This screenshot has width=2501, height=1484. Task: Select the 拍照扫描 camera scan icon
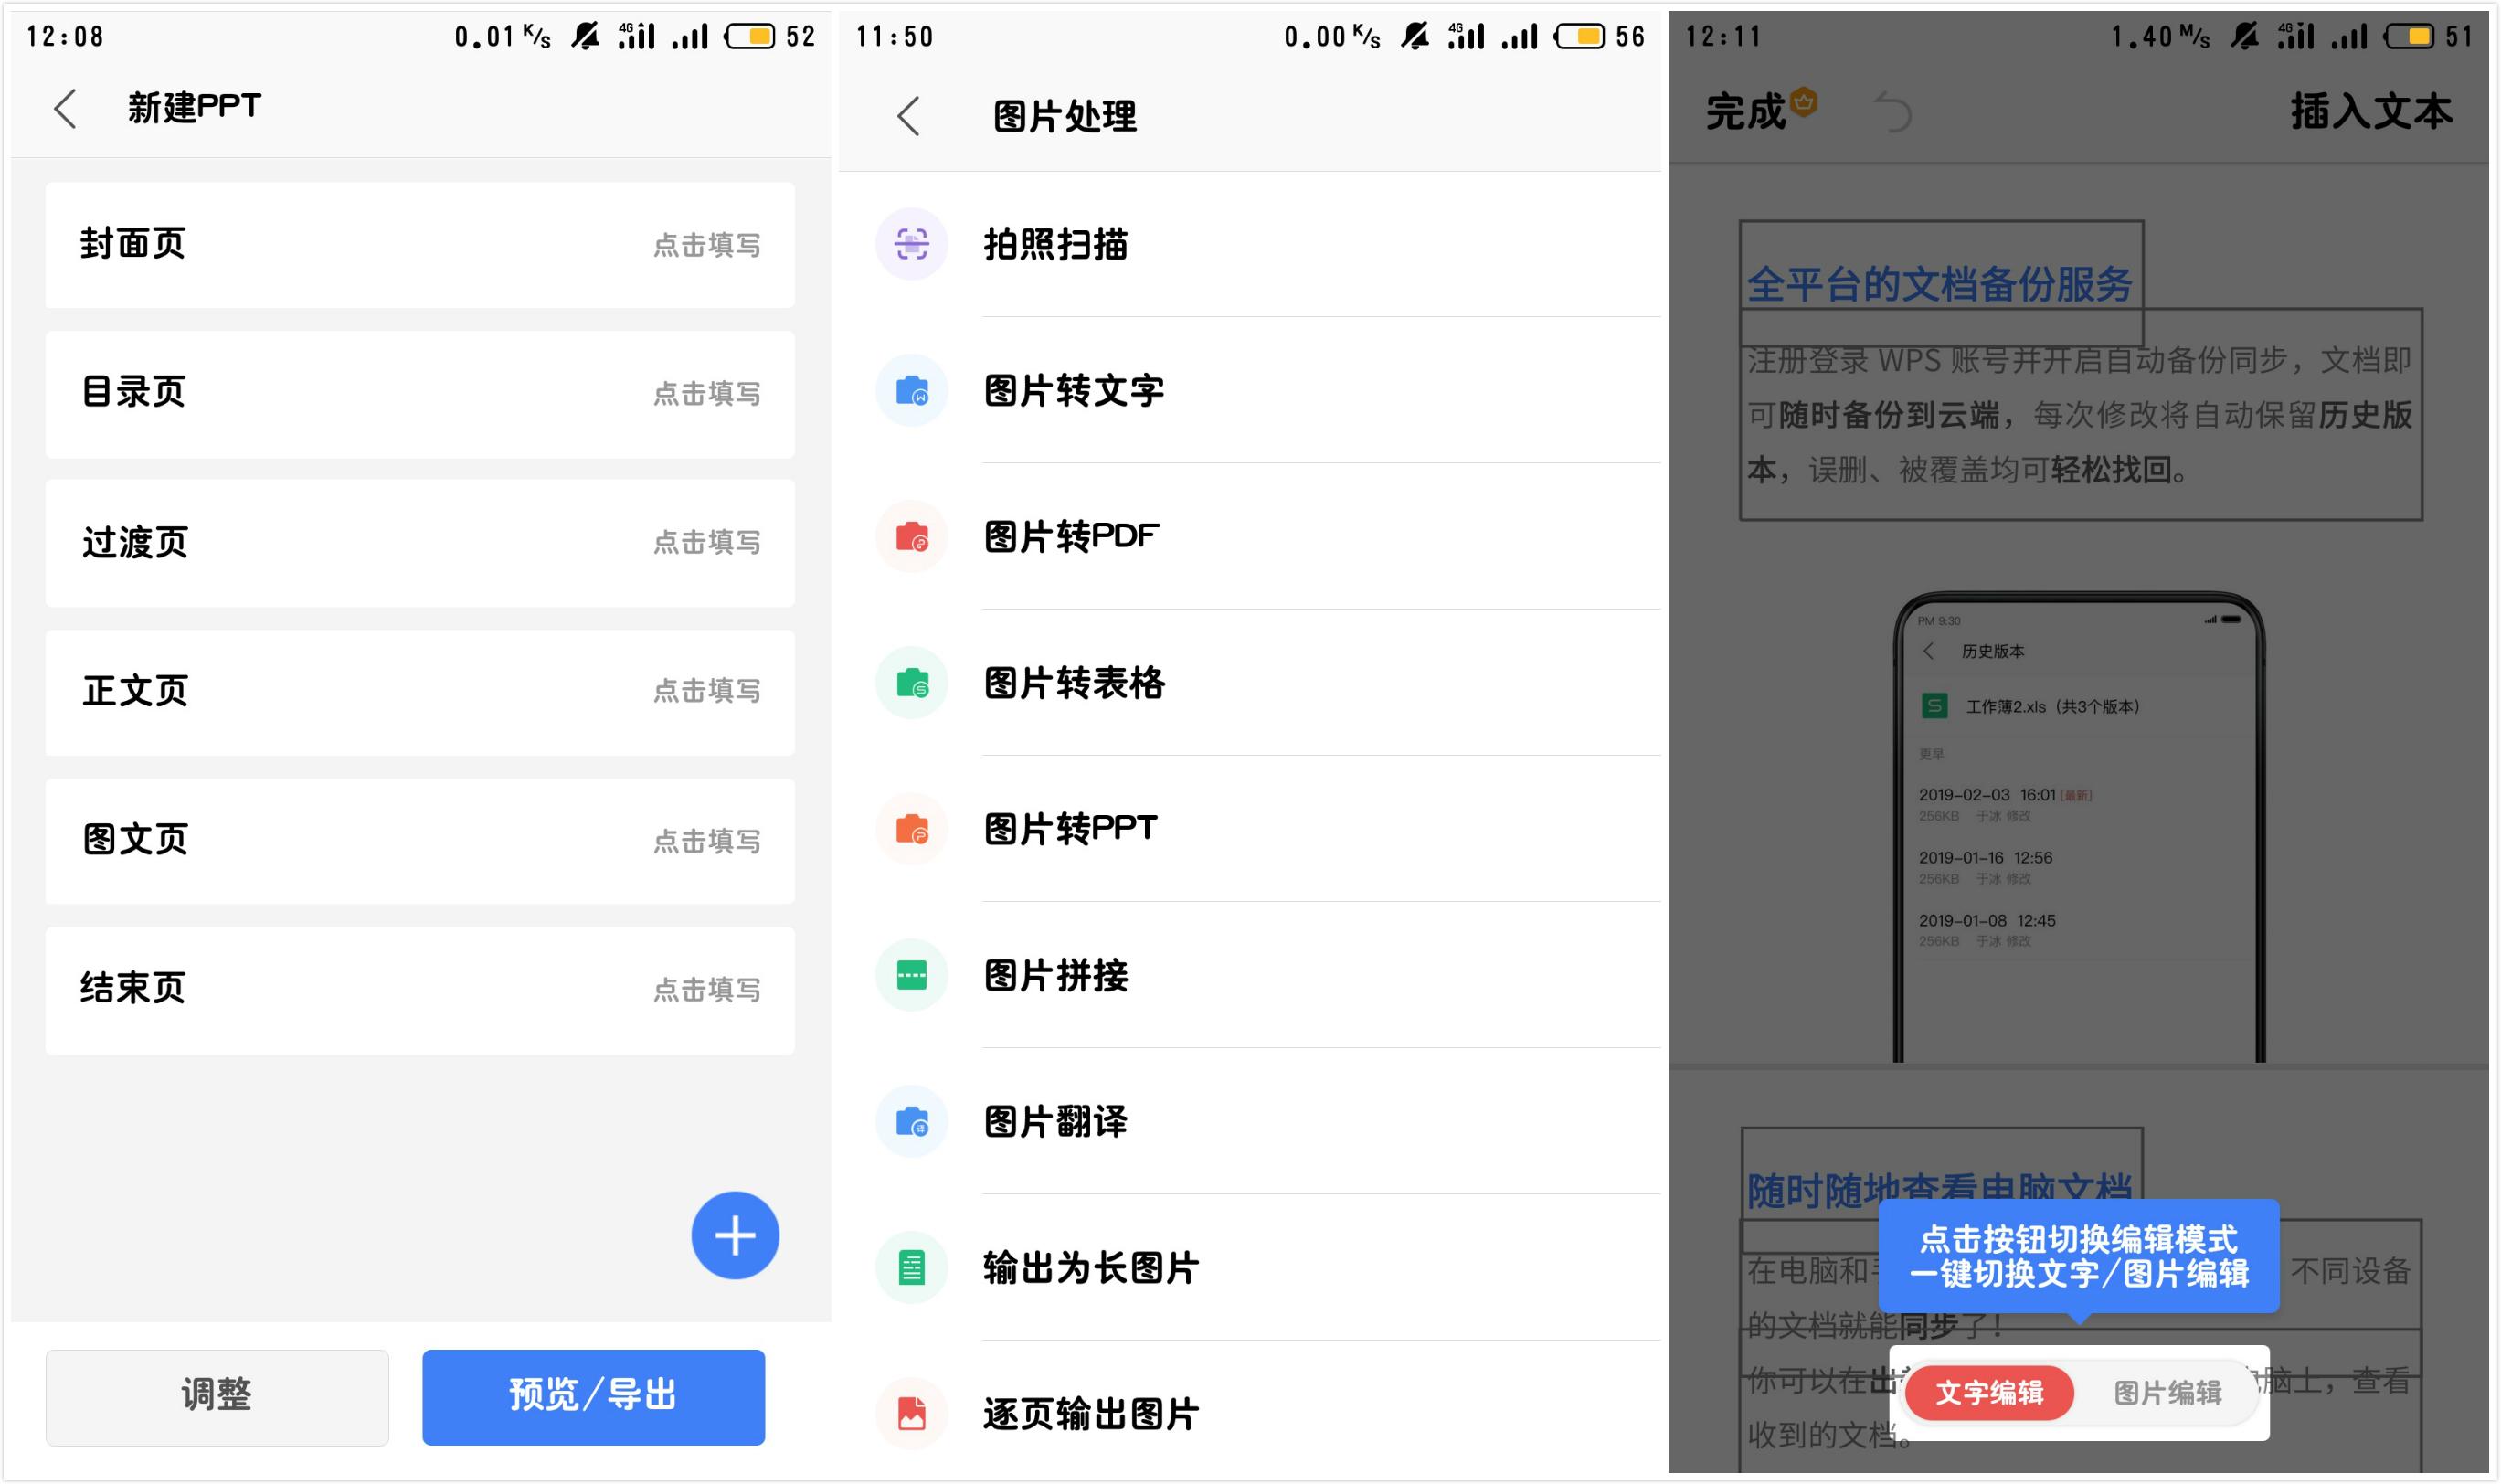[x=911, y=244]
